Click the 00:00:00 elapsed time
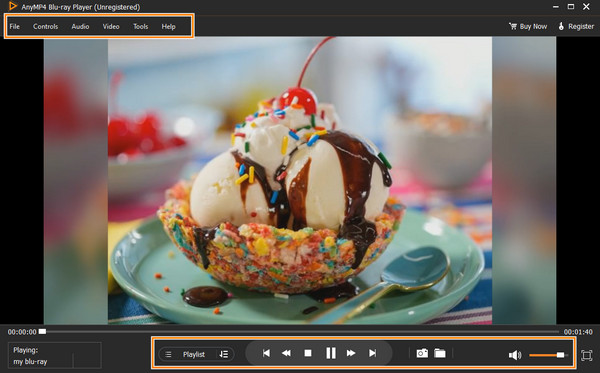 pyautogui.click(x=22, y=332)
